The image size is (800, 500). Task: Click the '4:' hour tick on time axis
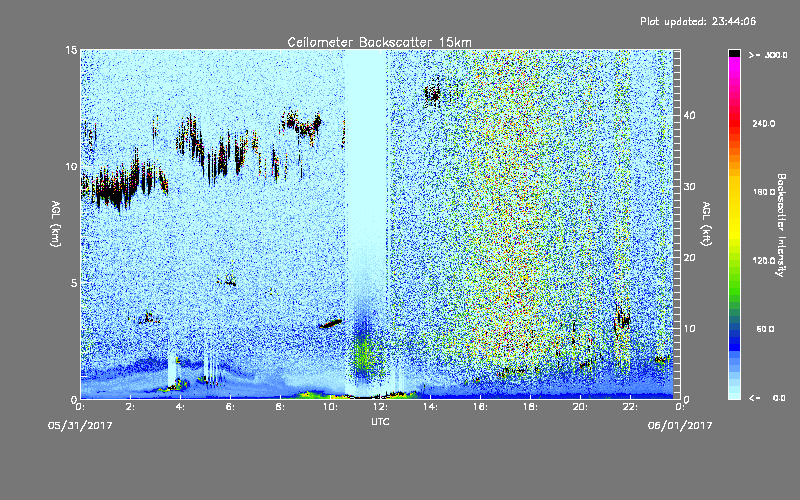pos(181,407)
